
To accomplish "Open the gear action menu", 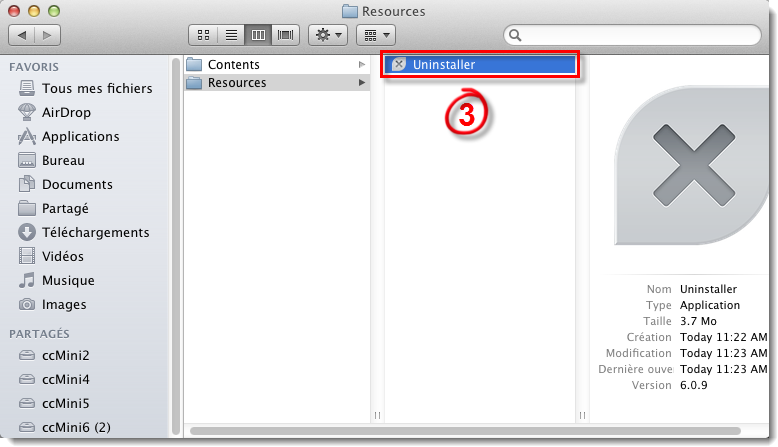I will [x=328, y=35].
